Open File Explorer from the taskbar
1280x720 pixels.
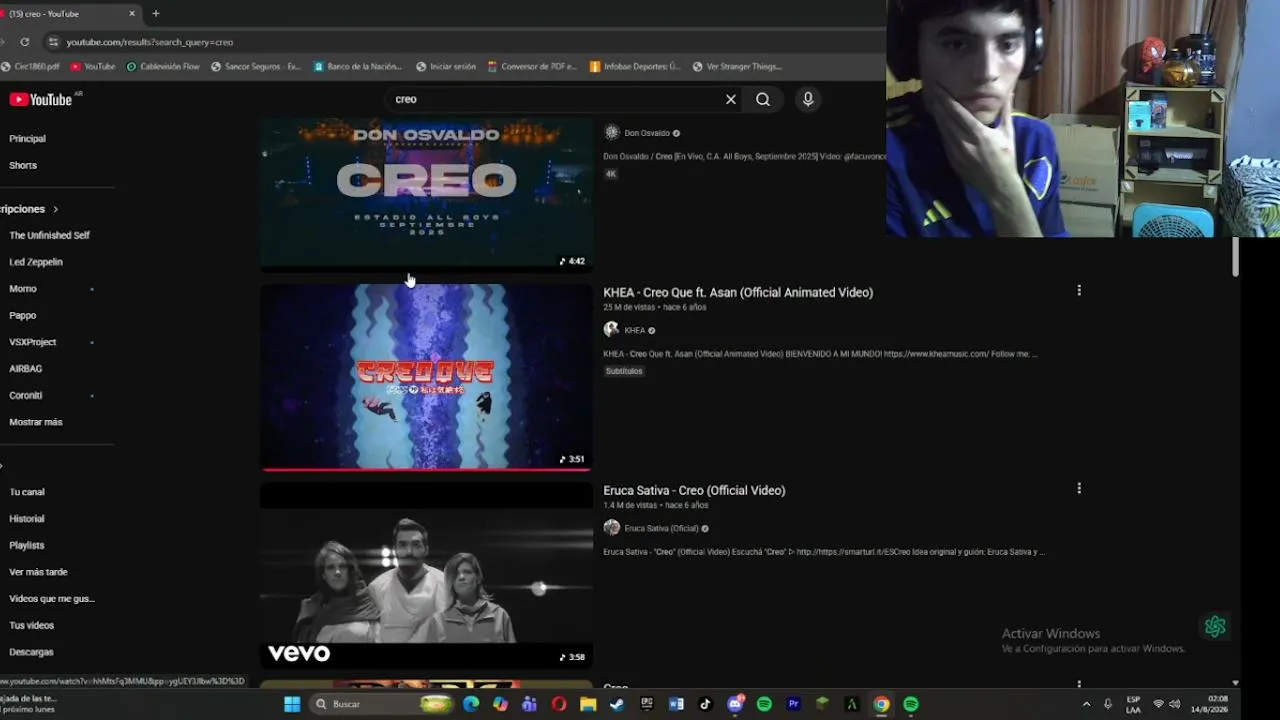588,704
